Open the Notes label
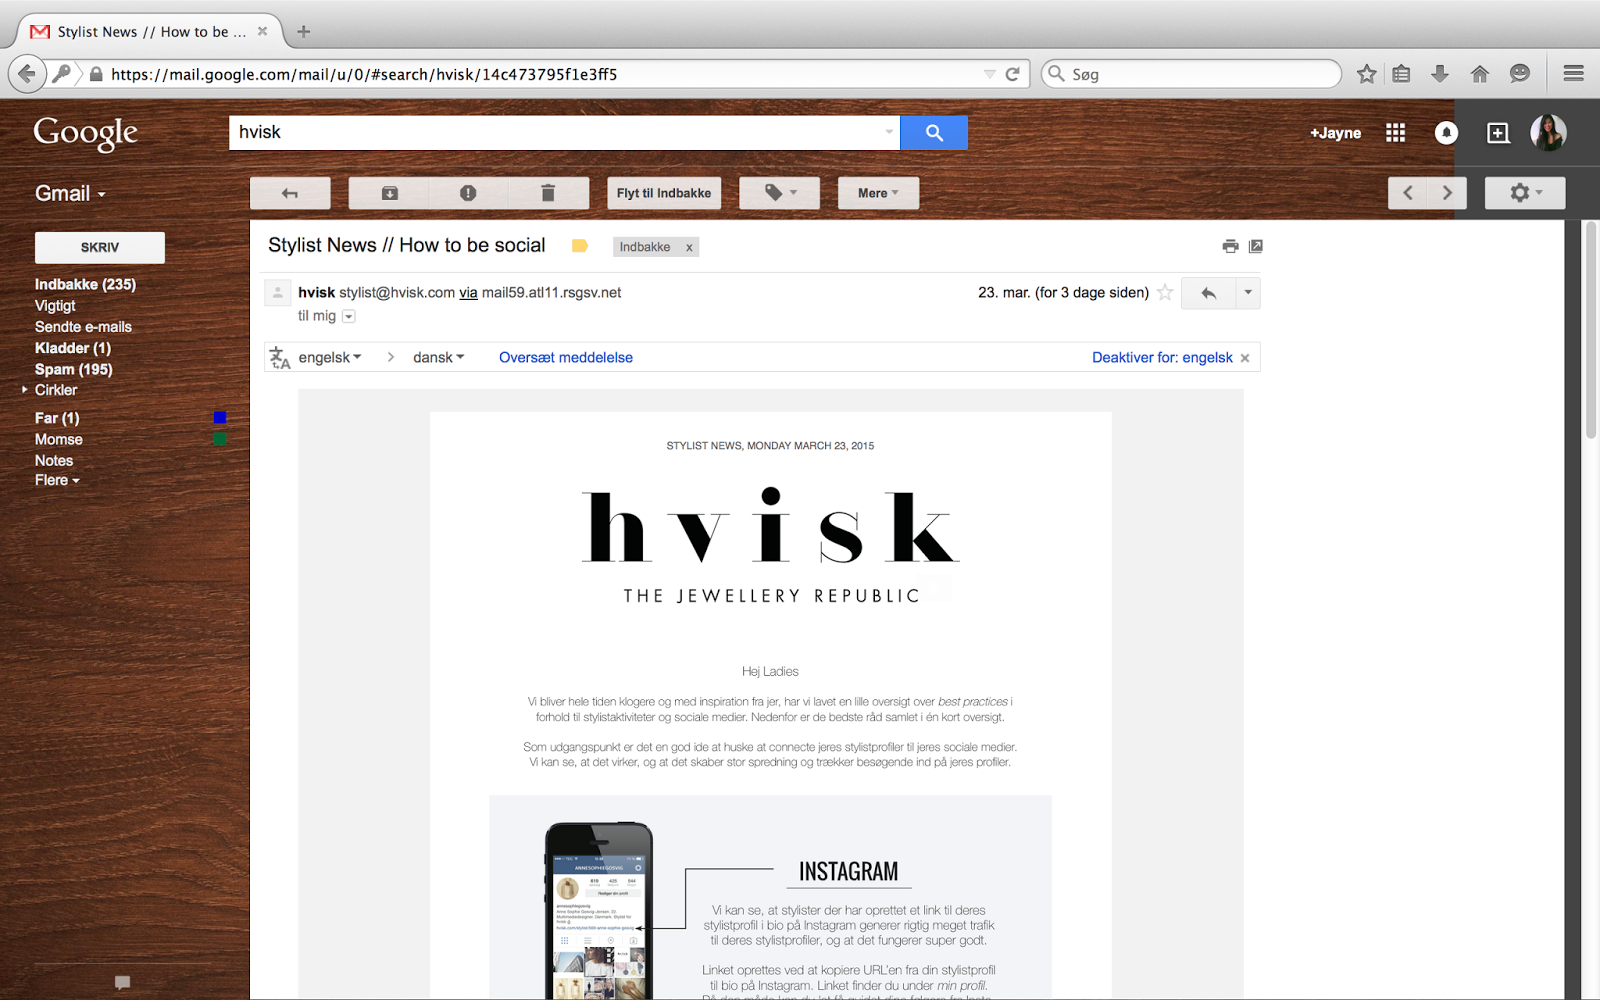Screen dimensions: 1600x1000 (x=54, y=461)
